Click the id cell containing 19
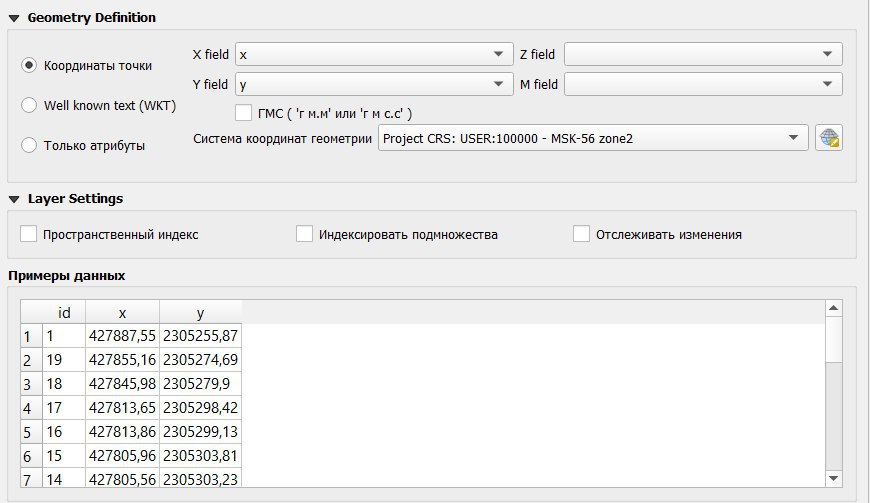Image resolution: width=870 pixels, height=503 pixels. pyautogui.click(x=64, y=360)
